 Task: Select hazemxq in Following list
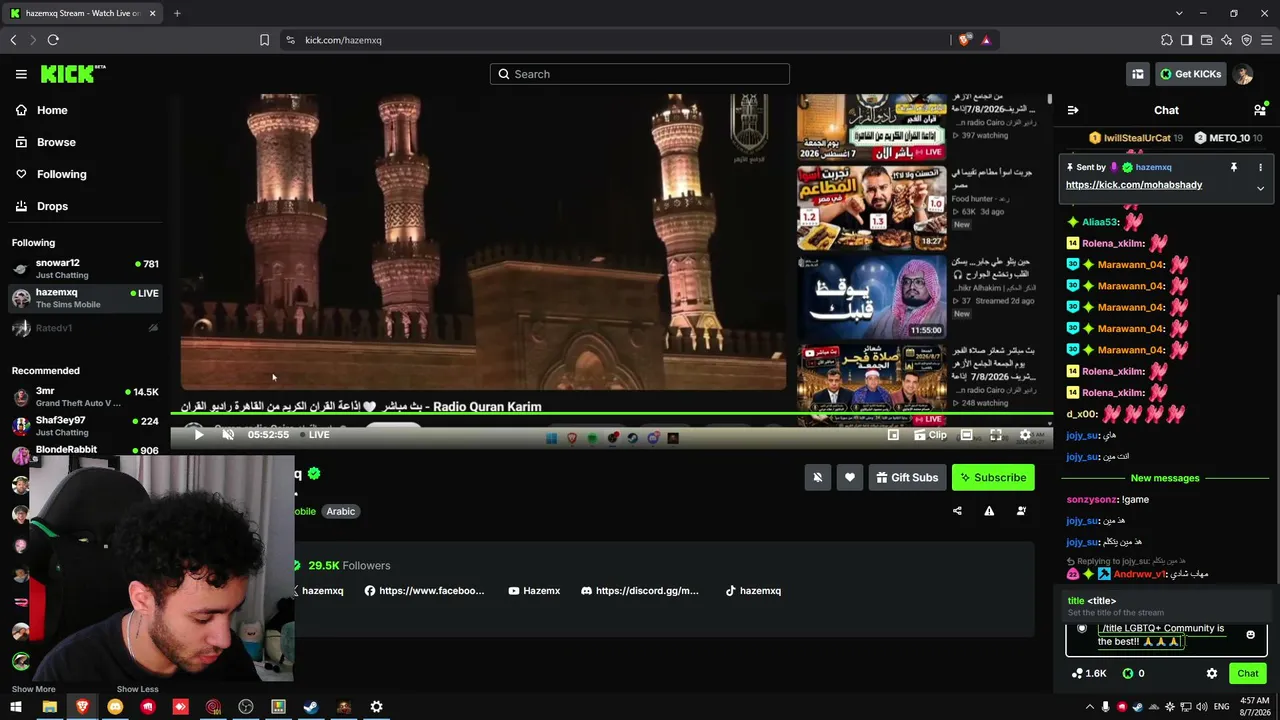point(85,298)
